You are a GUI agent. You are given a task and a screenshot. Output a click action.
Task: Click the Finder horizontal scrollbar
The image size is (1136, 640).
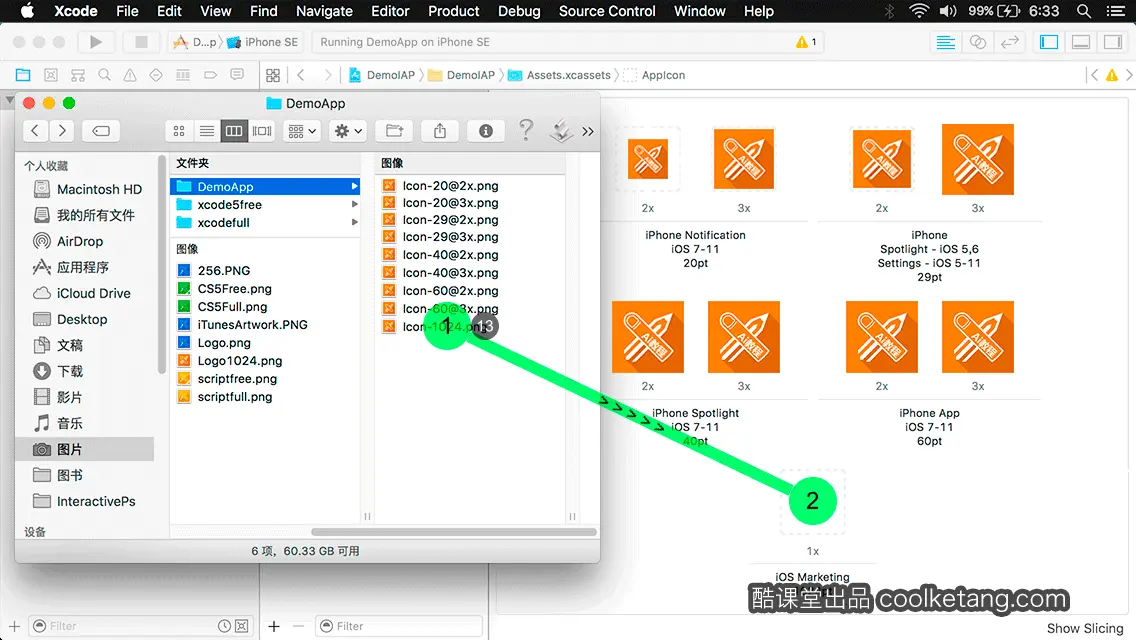[x=454, y=532]
